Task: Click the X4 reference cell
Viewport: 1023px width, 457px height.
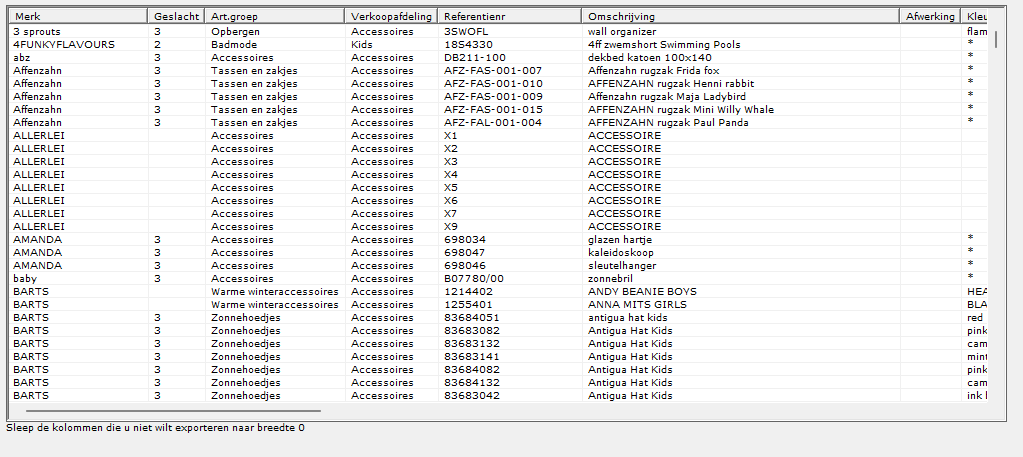Action: pos(451,175)
